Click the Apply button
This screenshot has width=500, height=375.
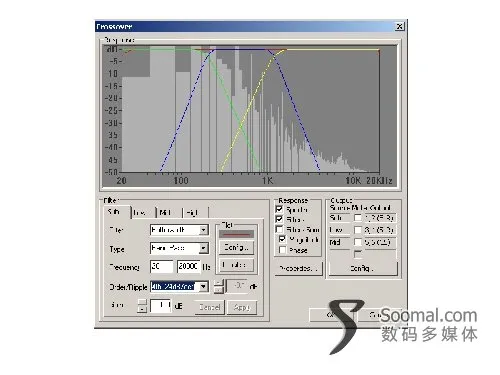(242, 307)
